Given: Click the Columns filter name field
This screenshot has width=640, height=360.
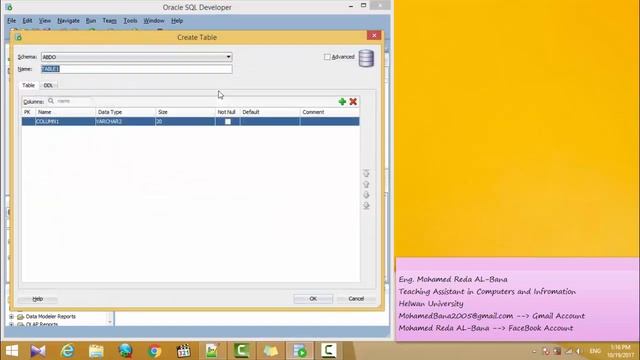Looking at the screenshot, I should (72, 101).
